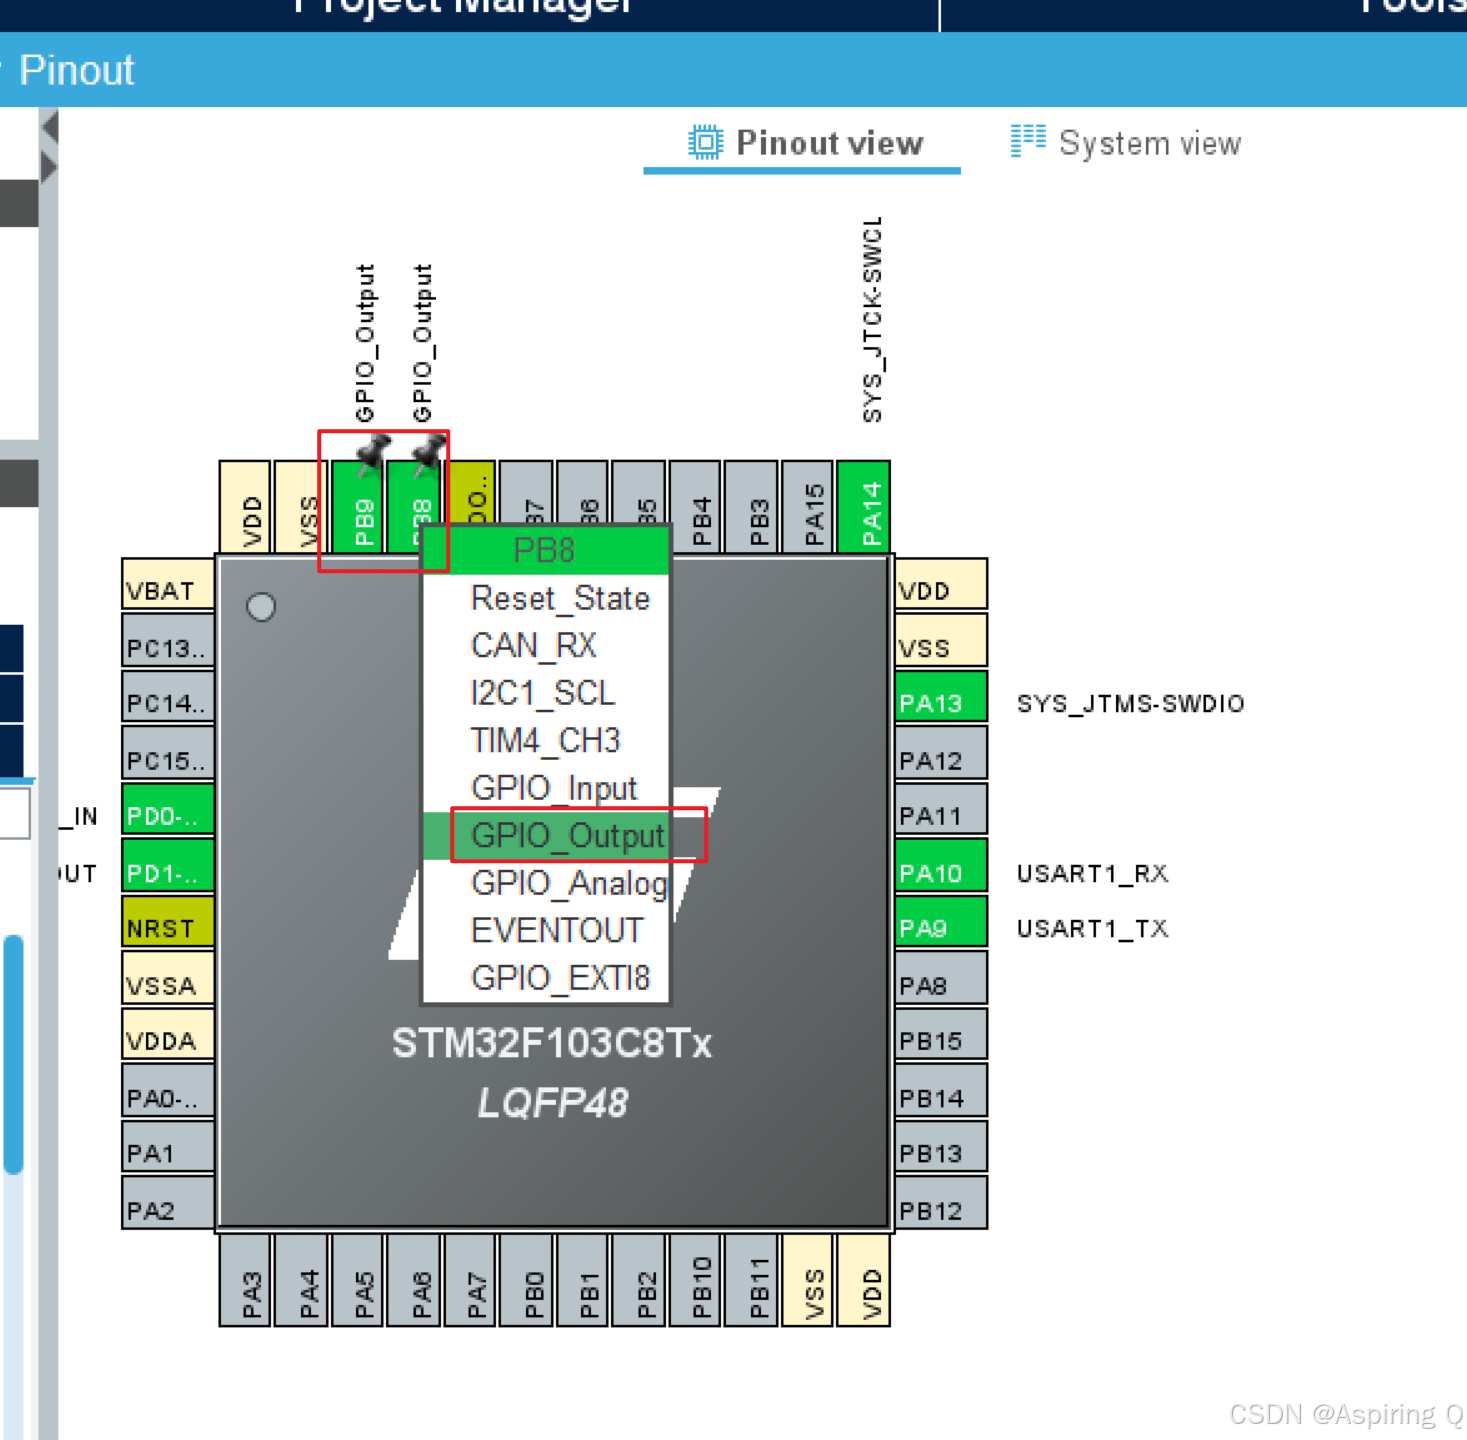Click the PB2 pin
This screenshot has height=1440, width=1467.
pos(638,1280)
